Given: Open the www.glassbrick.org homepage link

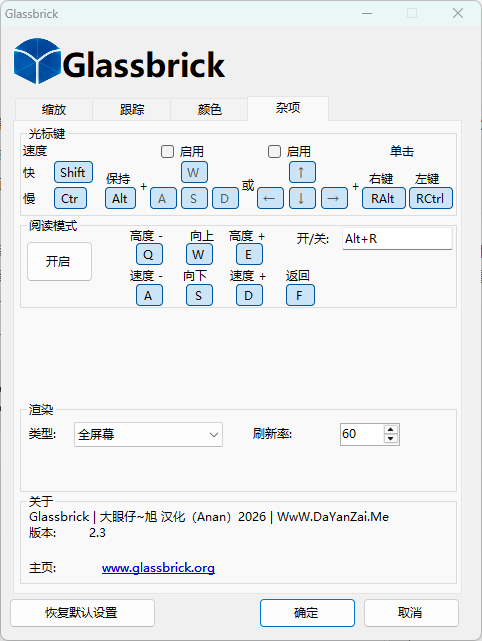Looking at the screenshot, I should click(158, 568).
